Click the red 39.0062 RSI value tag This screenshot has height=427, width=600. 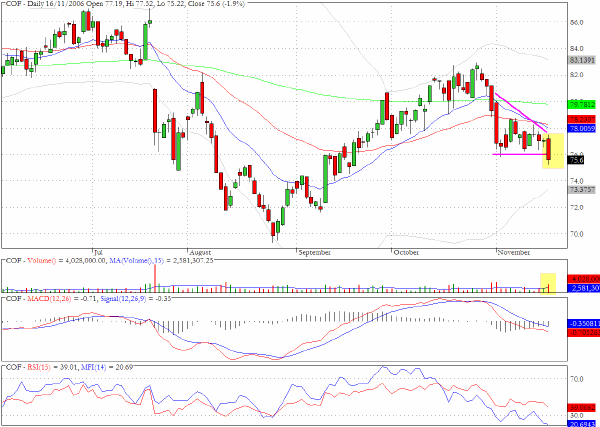tap(582, 408)
